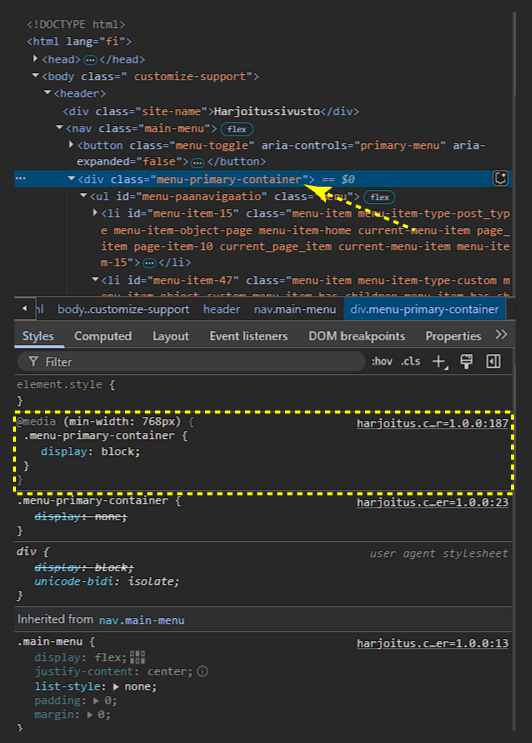
Task: Open flexbox editor icon beside display: flex
Action: tap(137, 657)
